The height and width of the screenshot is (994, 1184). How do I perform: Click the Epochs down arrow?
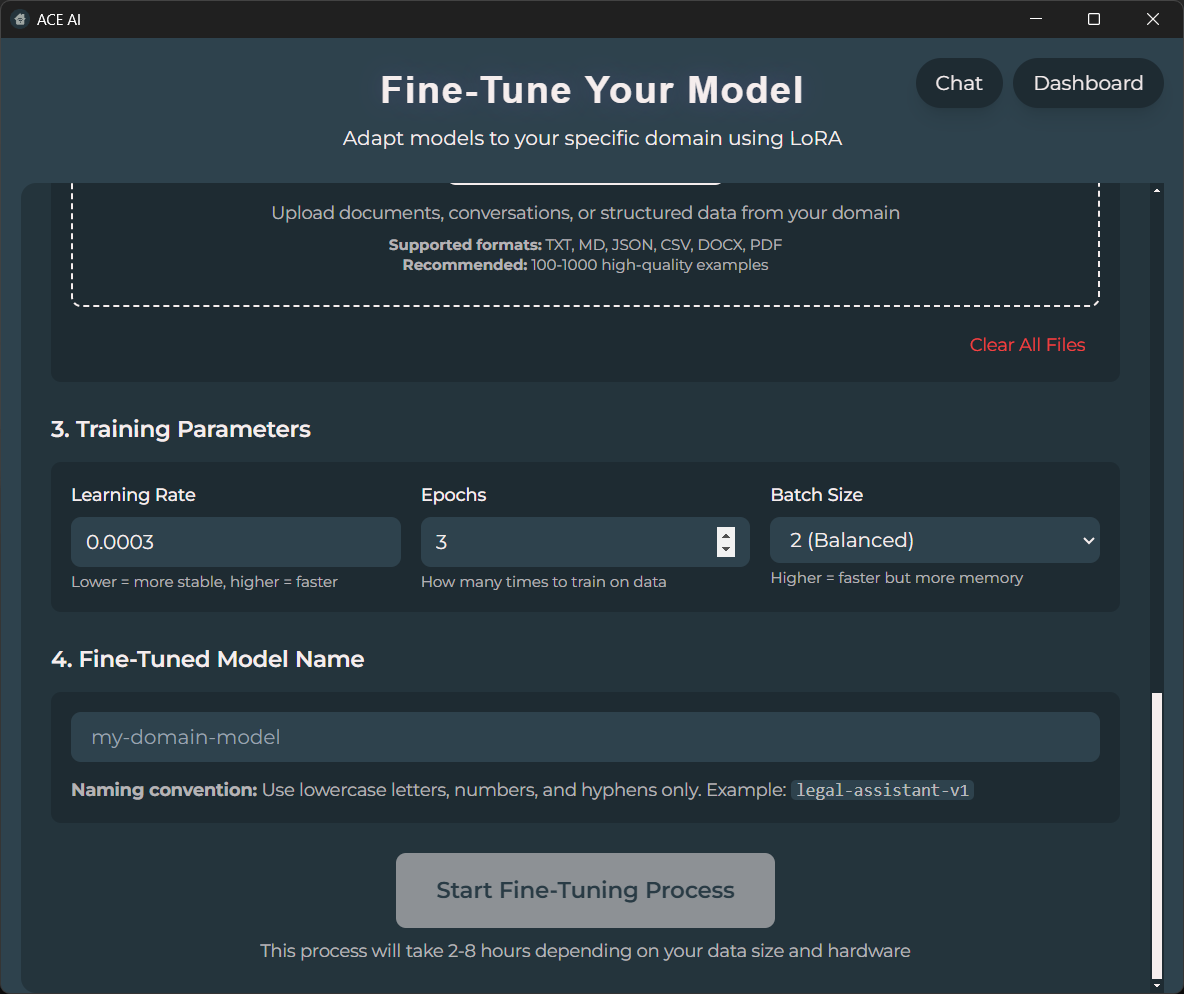(x=725, y=549)
